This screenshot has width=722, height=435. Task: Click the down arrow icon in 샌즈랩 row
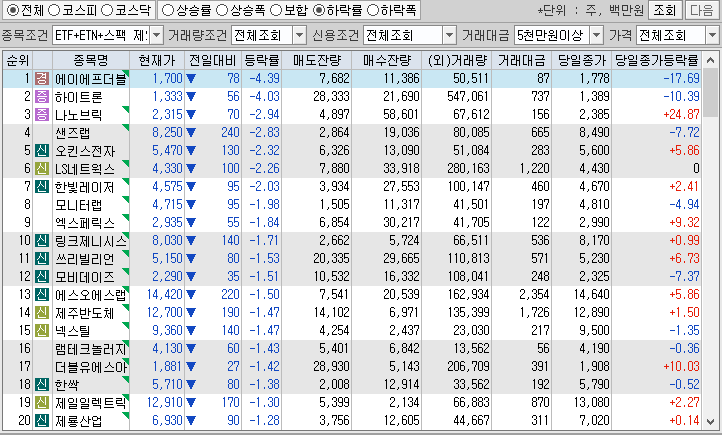191,133
